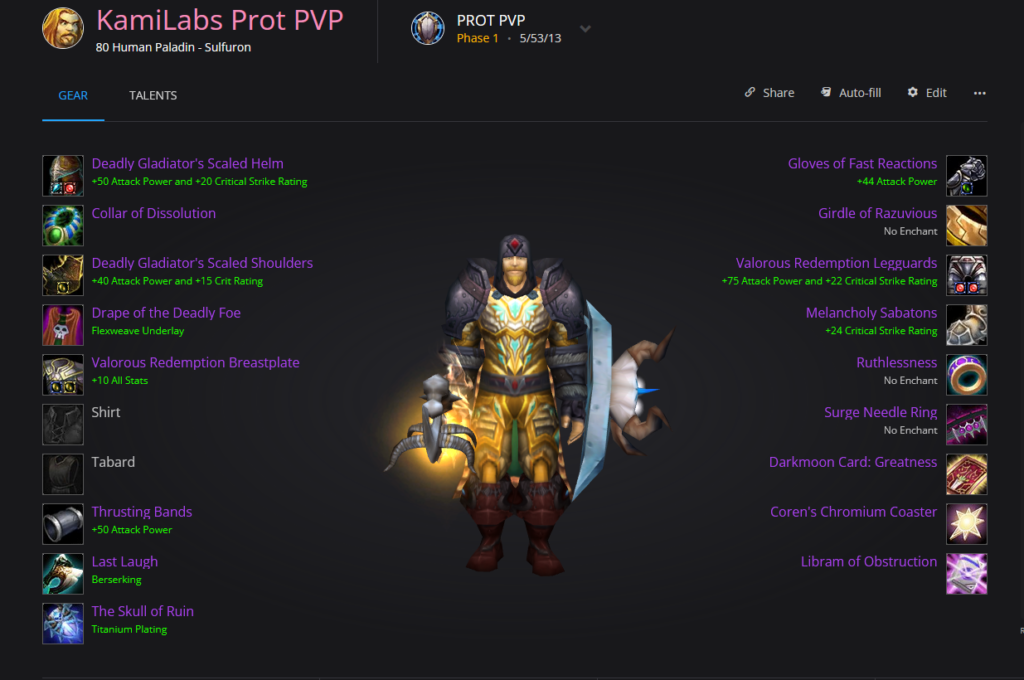1024x680 pixels.
Task: Select the Collar of Dissolution necklace icon
Action: click(63, 225)
